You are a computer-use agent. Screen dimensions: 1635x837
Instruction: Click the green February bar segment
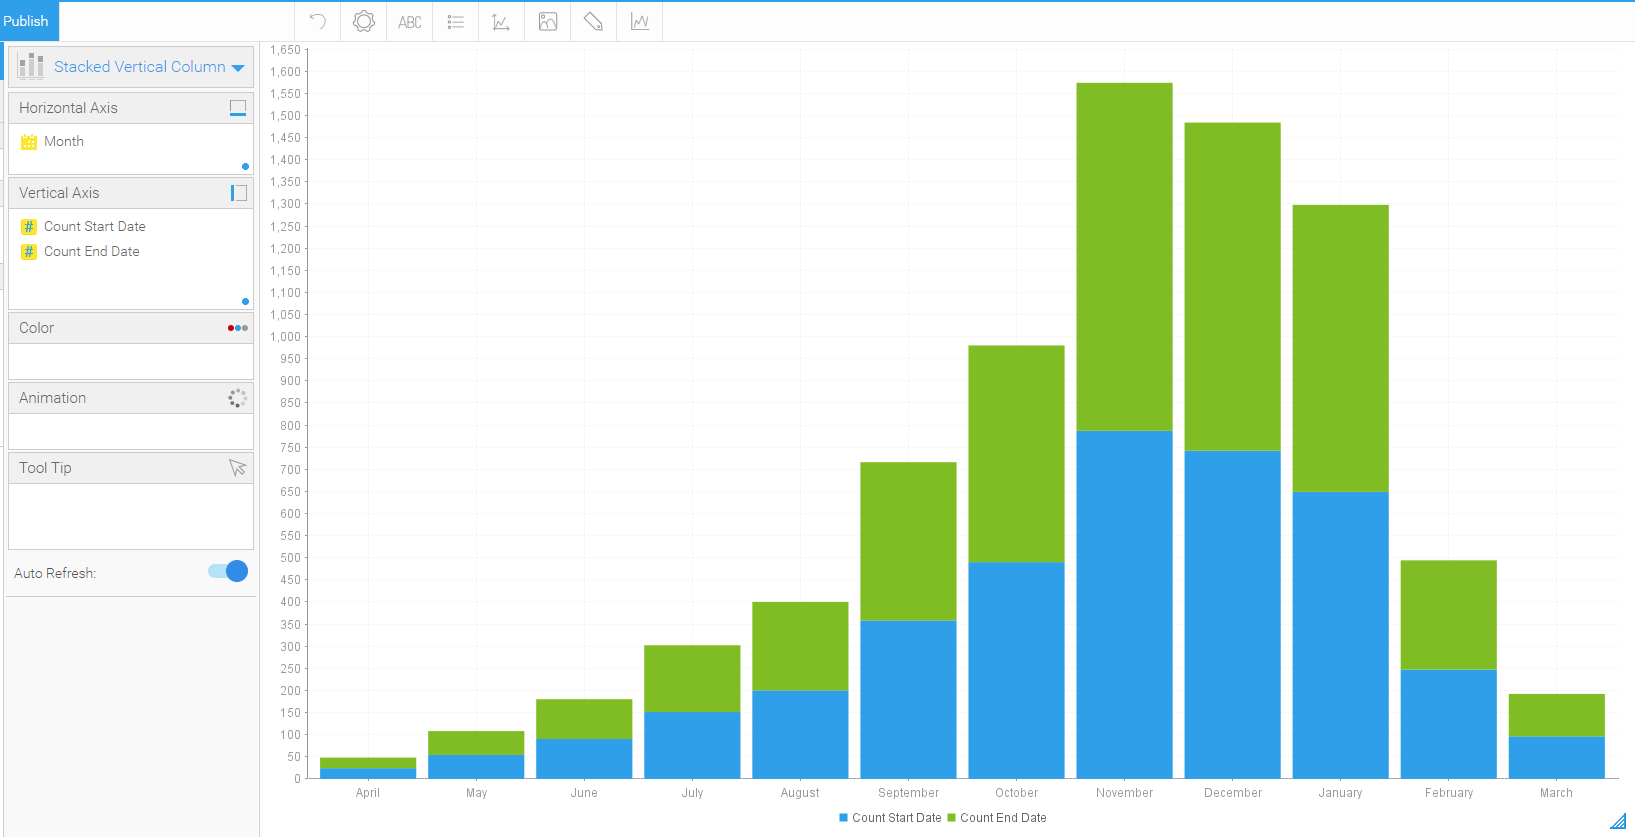click(x=1448, y=615)
